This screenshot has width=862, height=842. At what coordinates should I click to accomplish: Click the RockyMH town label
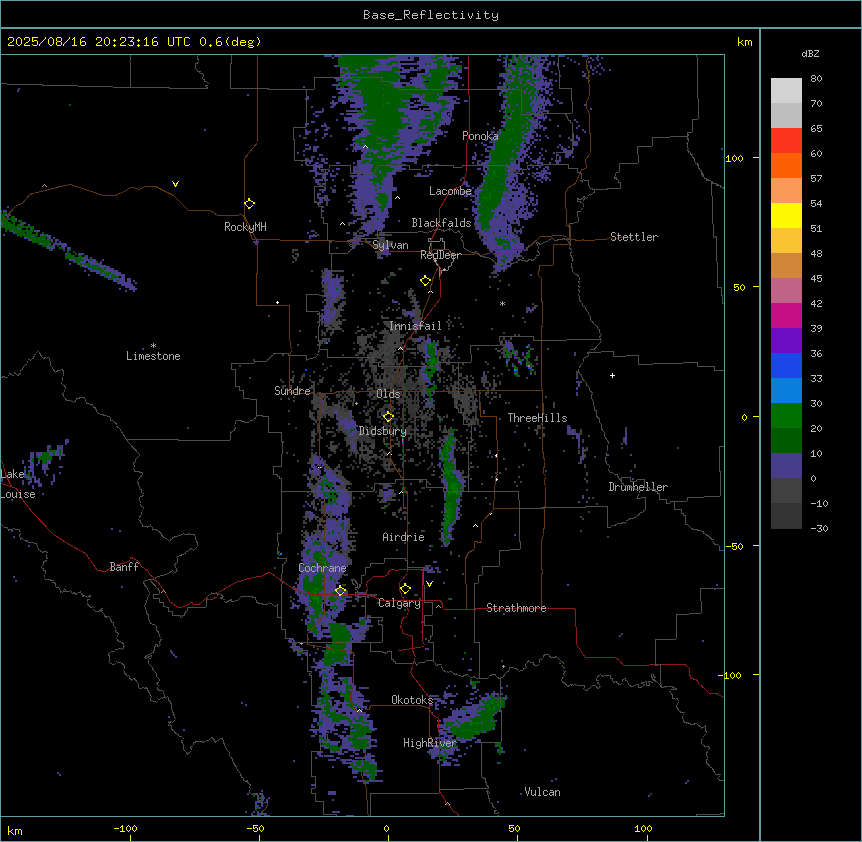245,227
